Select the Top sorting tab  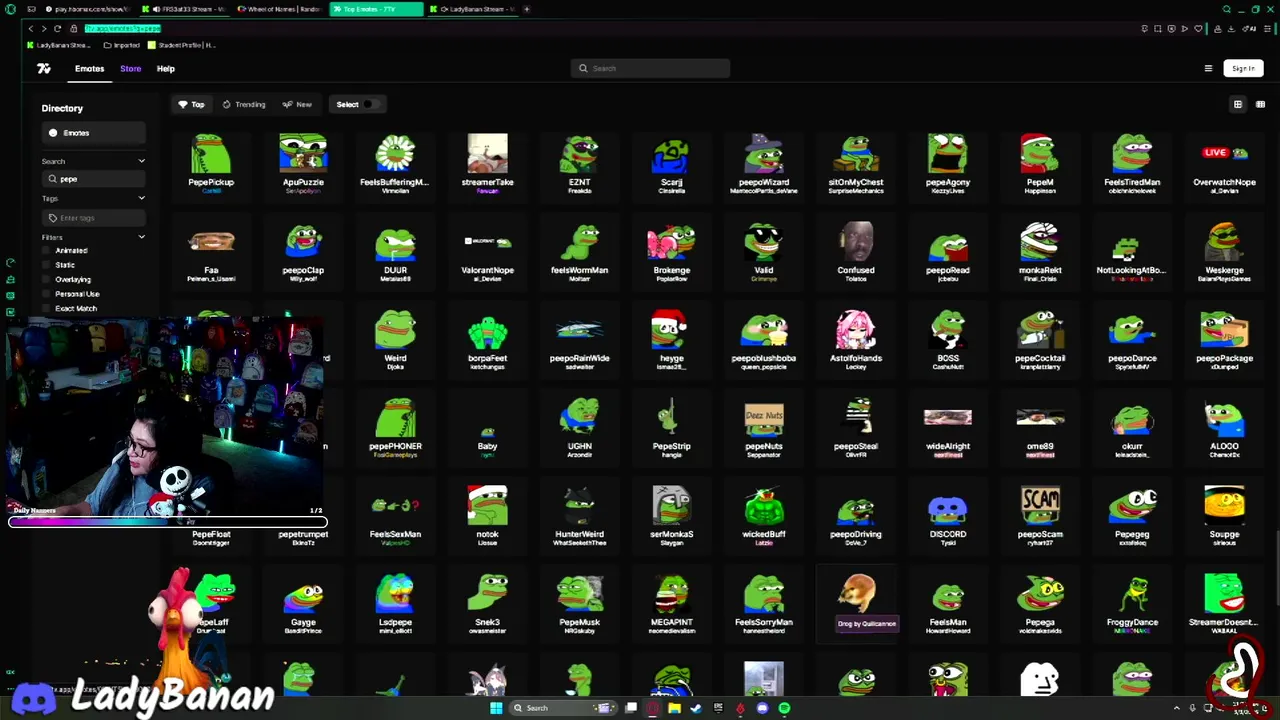point(191,104)
